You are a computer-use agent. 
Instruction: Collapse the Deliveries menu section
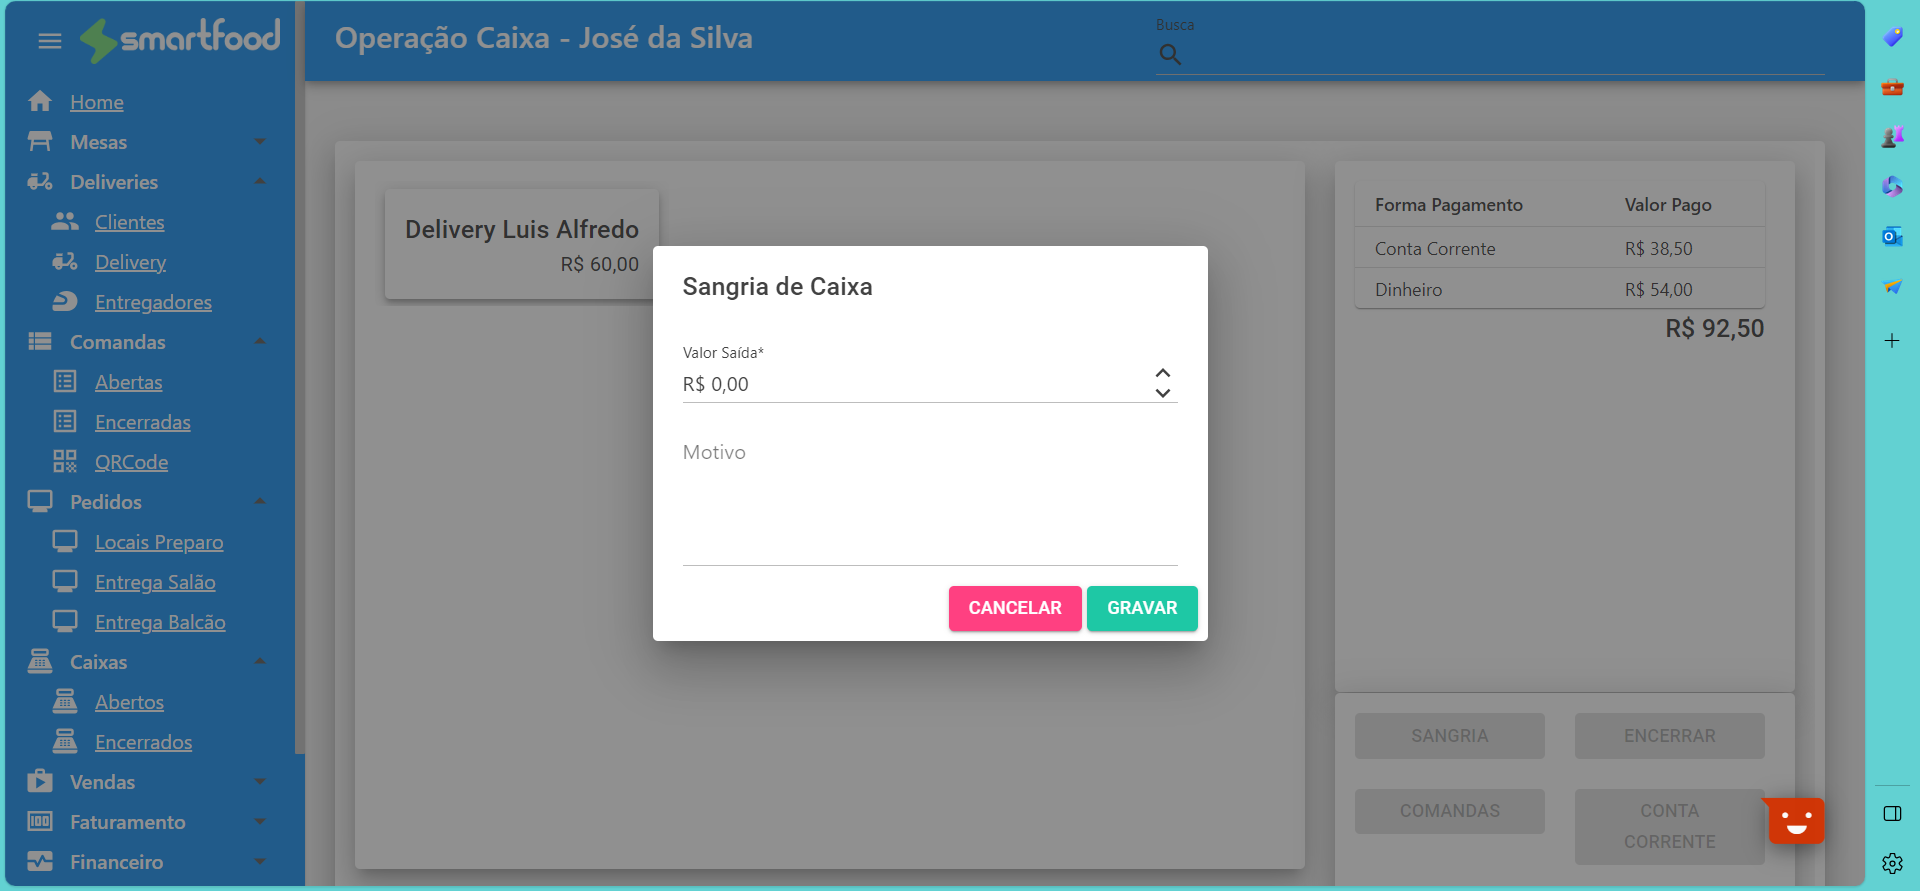[260, 182]
